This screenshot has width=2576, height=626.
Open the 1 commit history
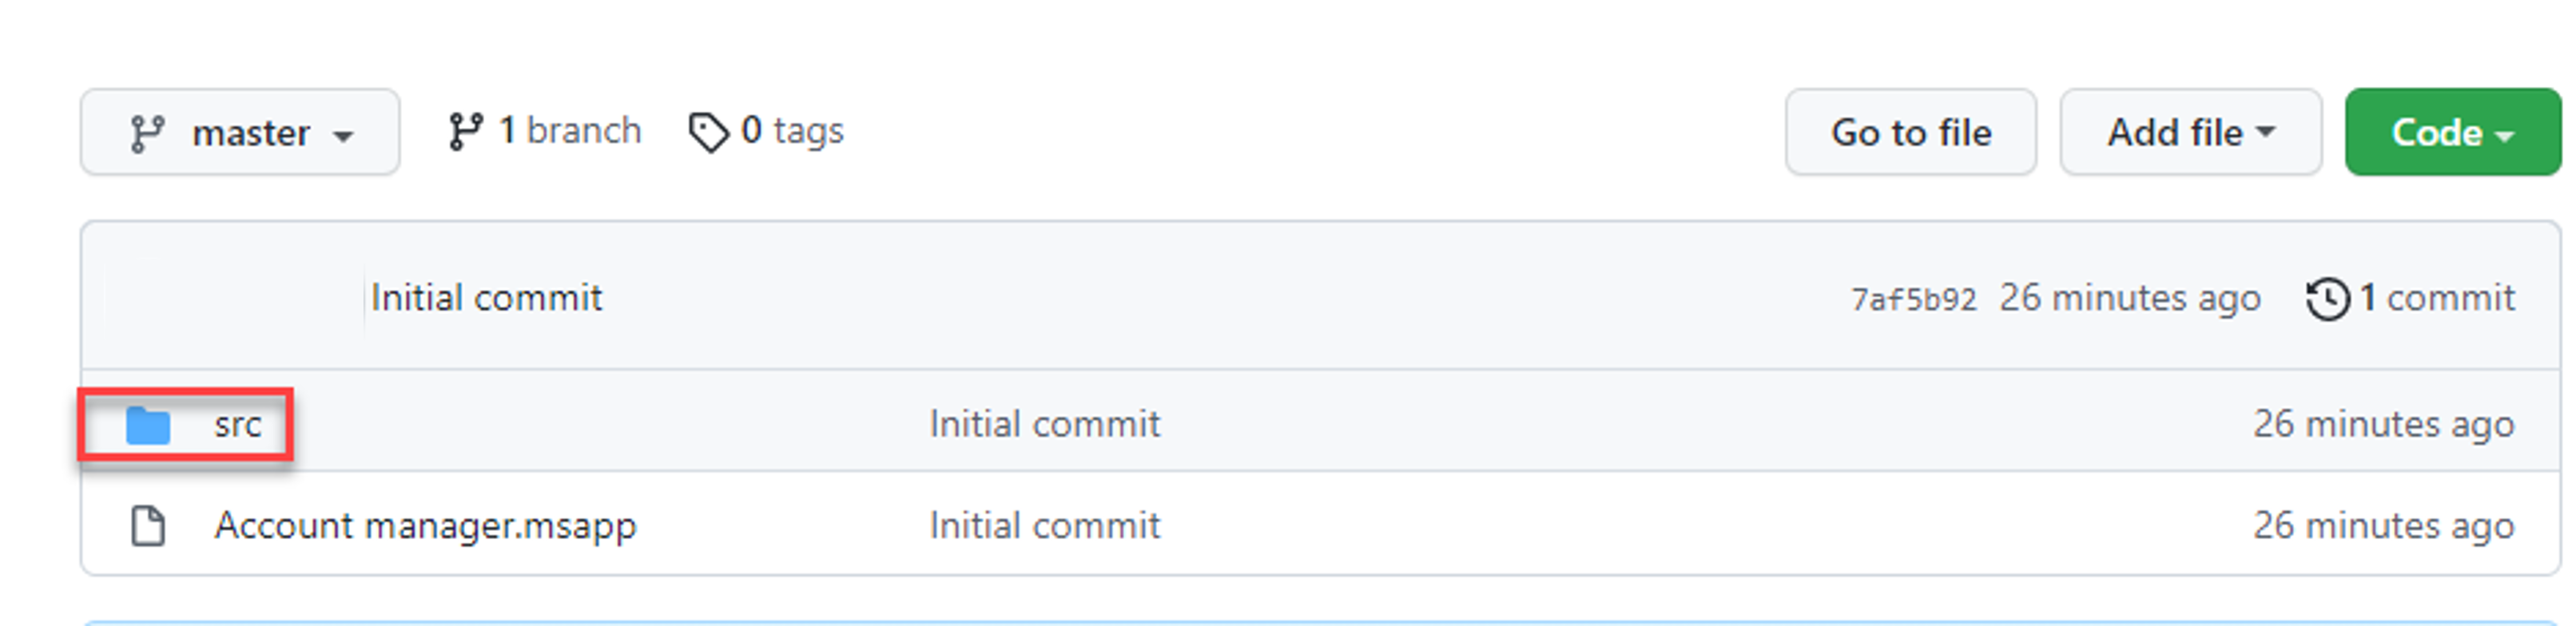2438,297
